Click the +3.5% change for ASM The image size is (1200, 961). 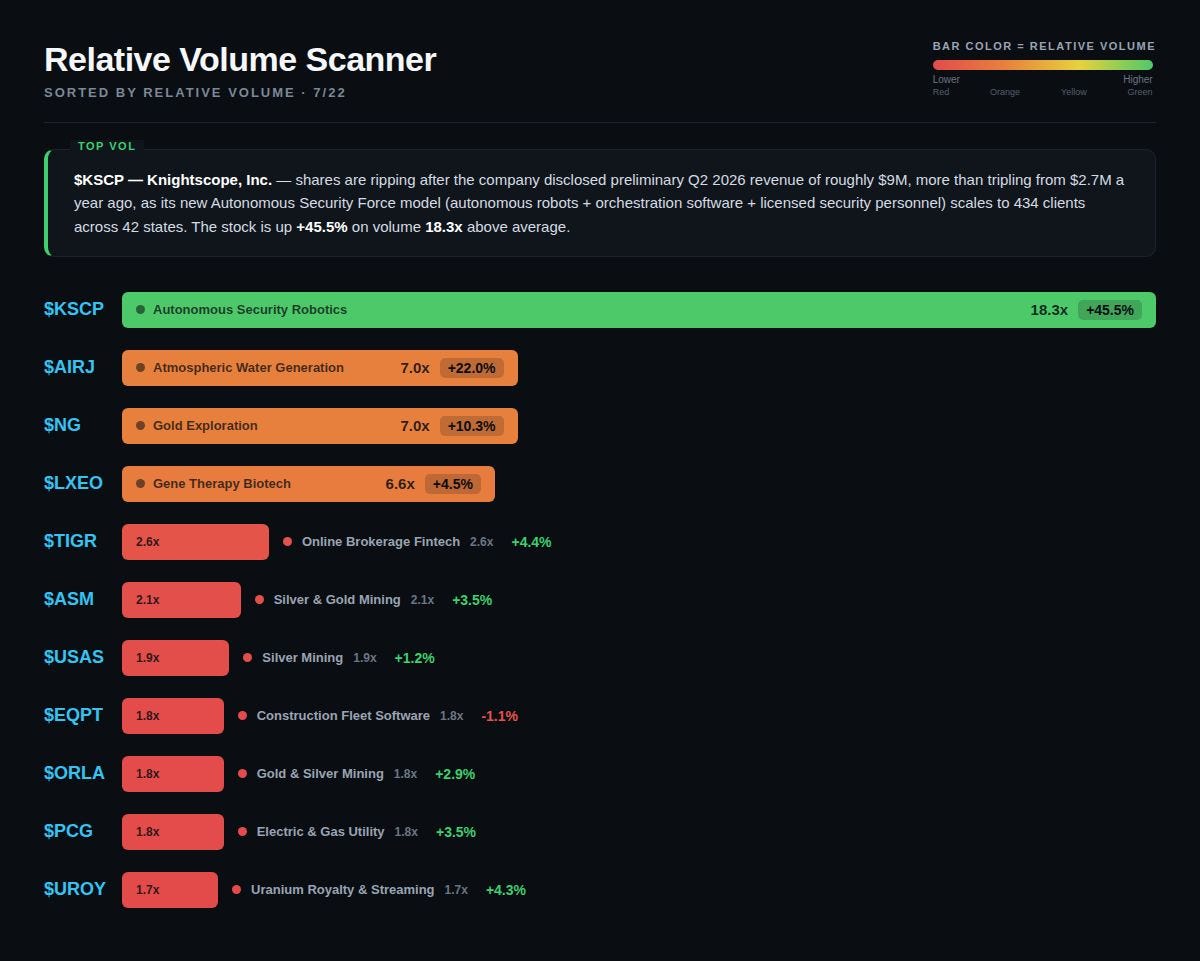472,600
